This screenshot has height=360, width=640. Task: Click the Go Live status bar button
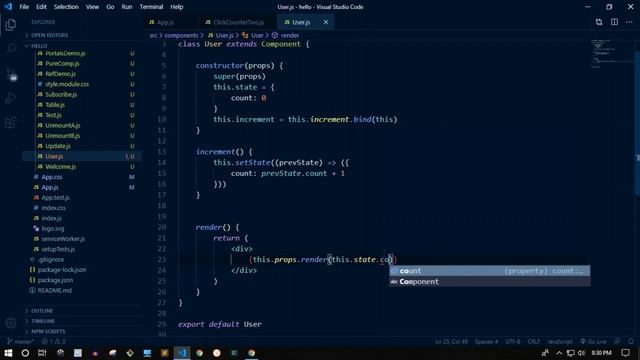(x=593, y=341)
